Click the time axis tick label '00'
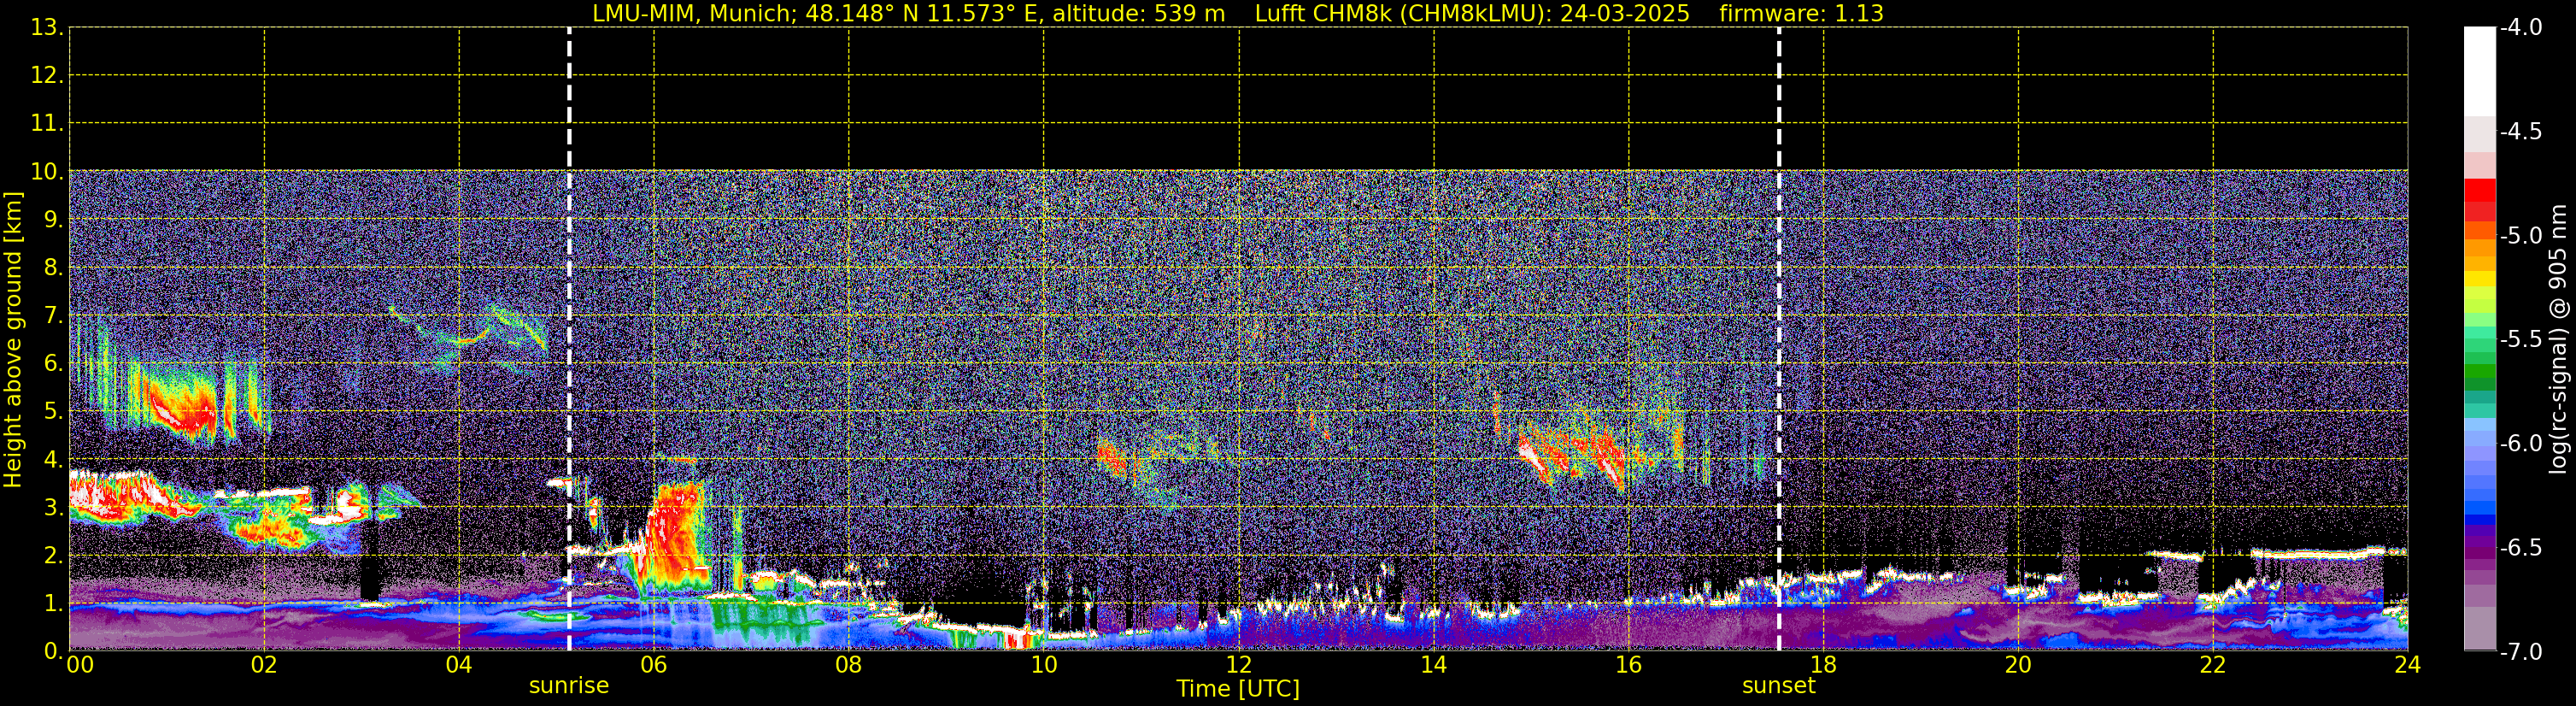 [79, 665]
